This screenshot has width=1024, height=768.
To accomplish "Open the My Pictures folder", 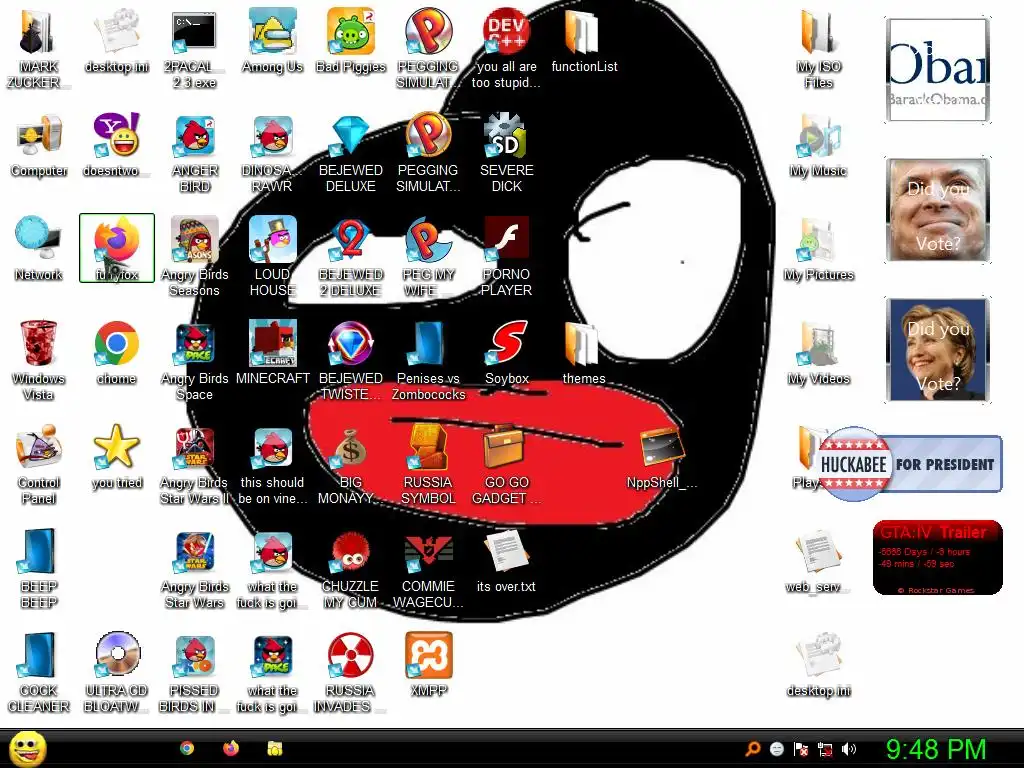I will tap(818, 250).
